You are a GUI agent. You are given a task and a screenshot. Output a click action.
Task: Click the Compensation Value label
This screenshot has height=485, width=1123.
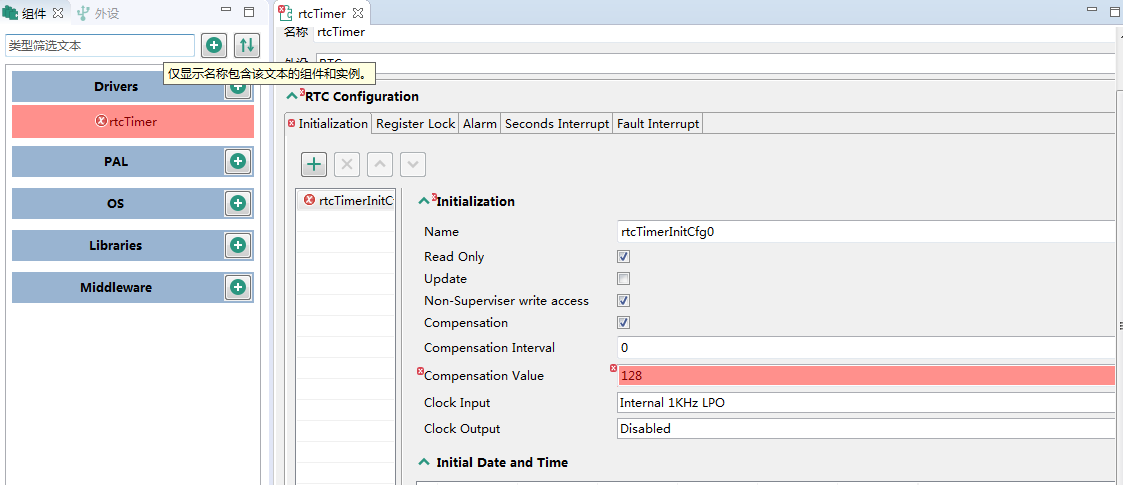click(483, 375)
